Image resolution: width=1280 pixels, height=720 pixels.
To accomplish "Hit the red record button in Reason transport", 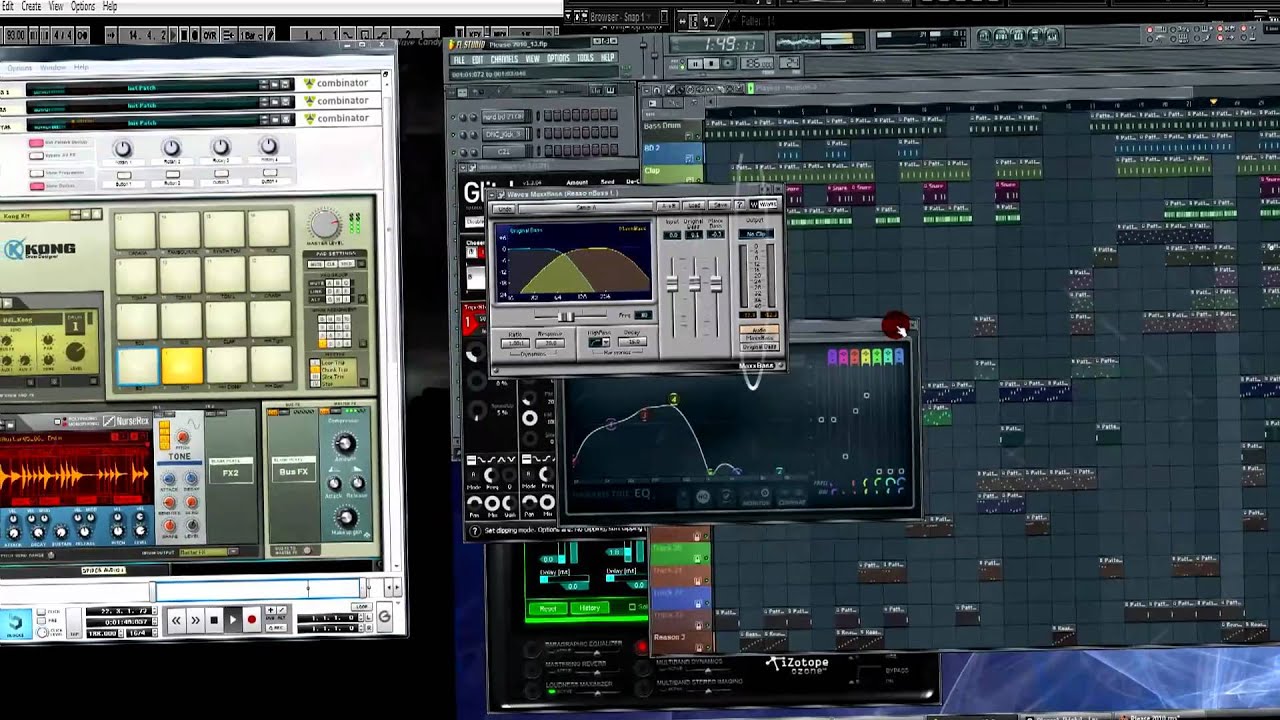I will point(252,620).
